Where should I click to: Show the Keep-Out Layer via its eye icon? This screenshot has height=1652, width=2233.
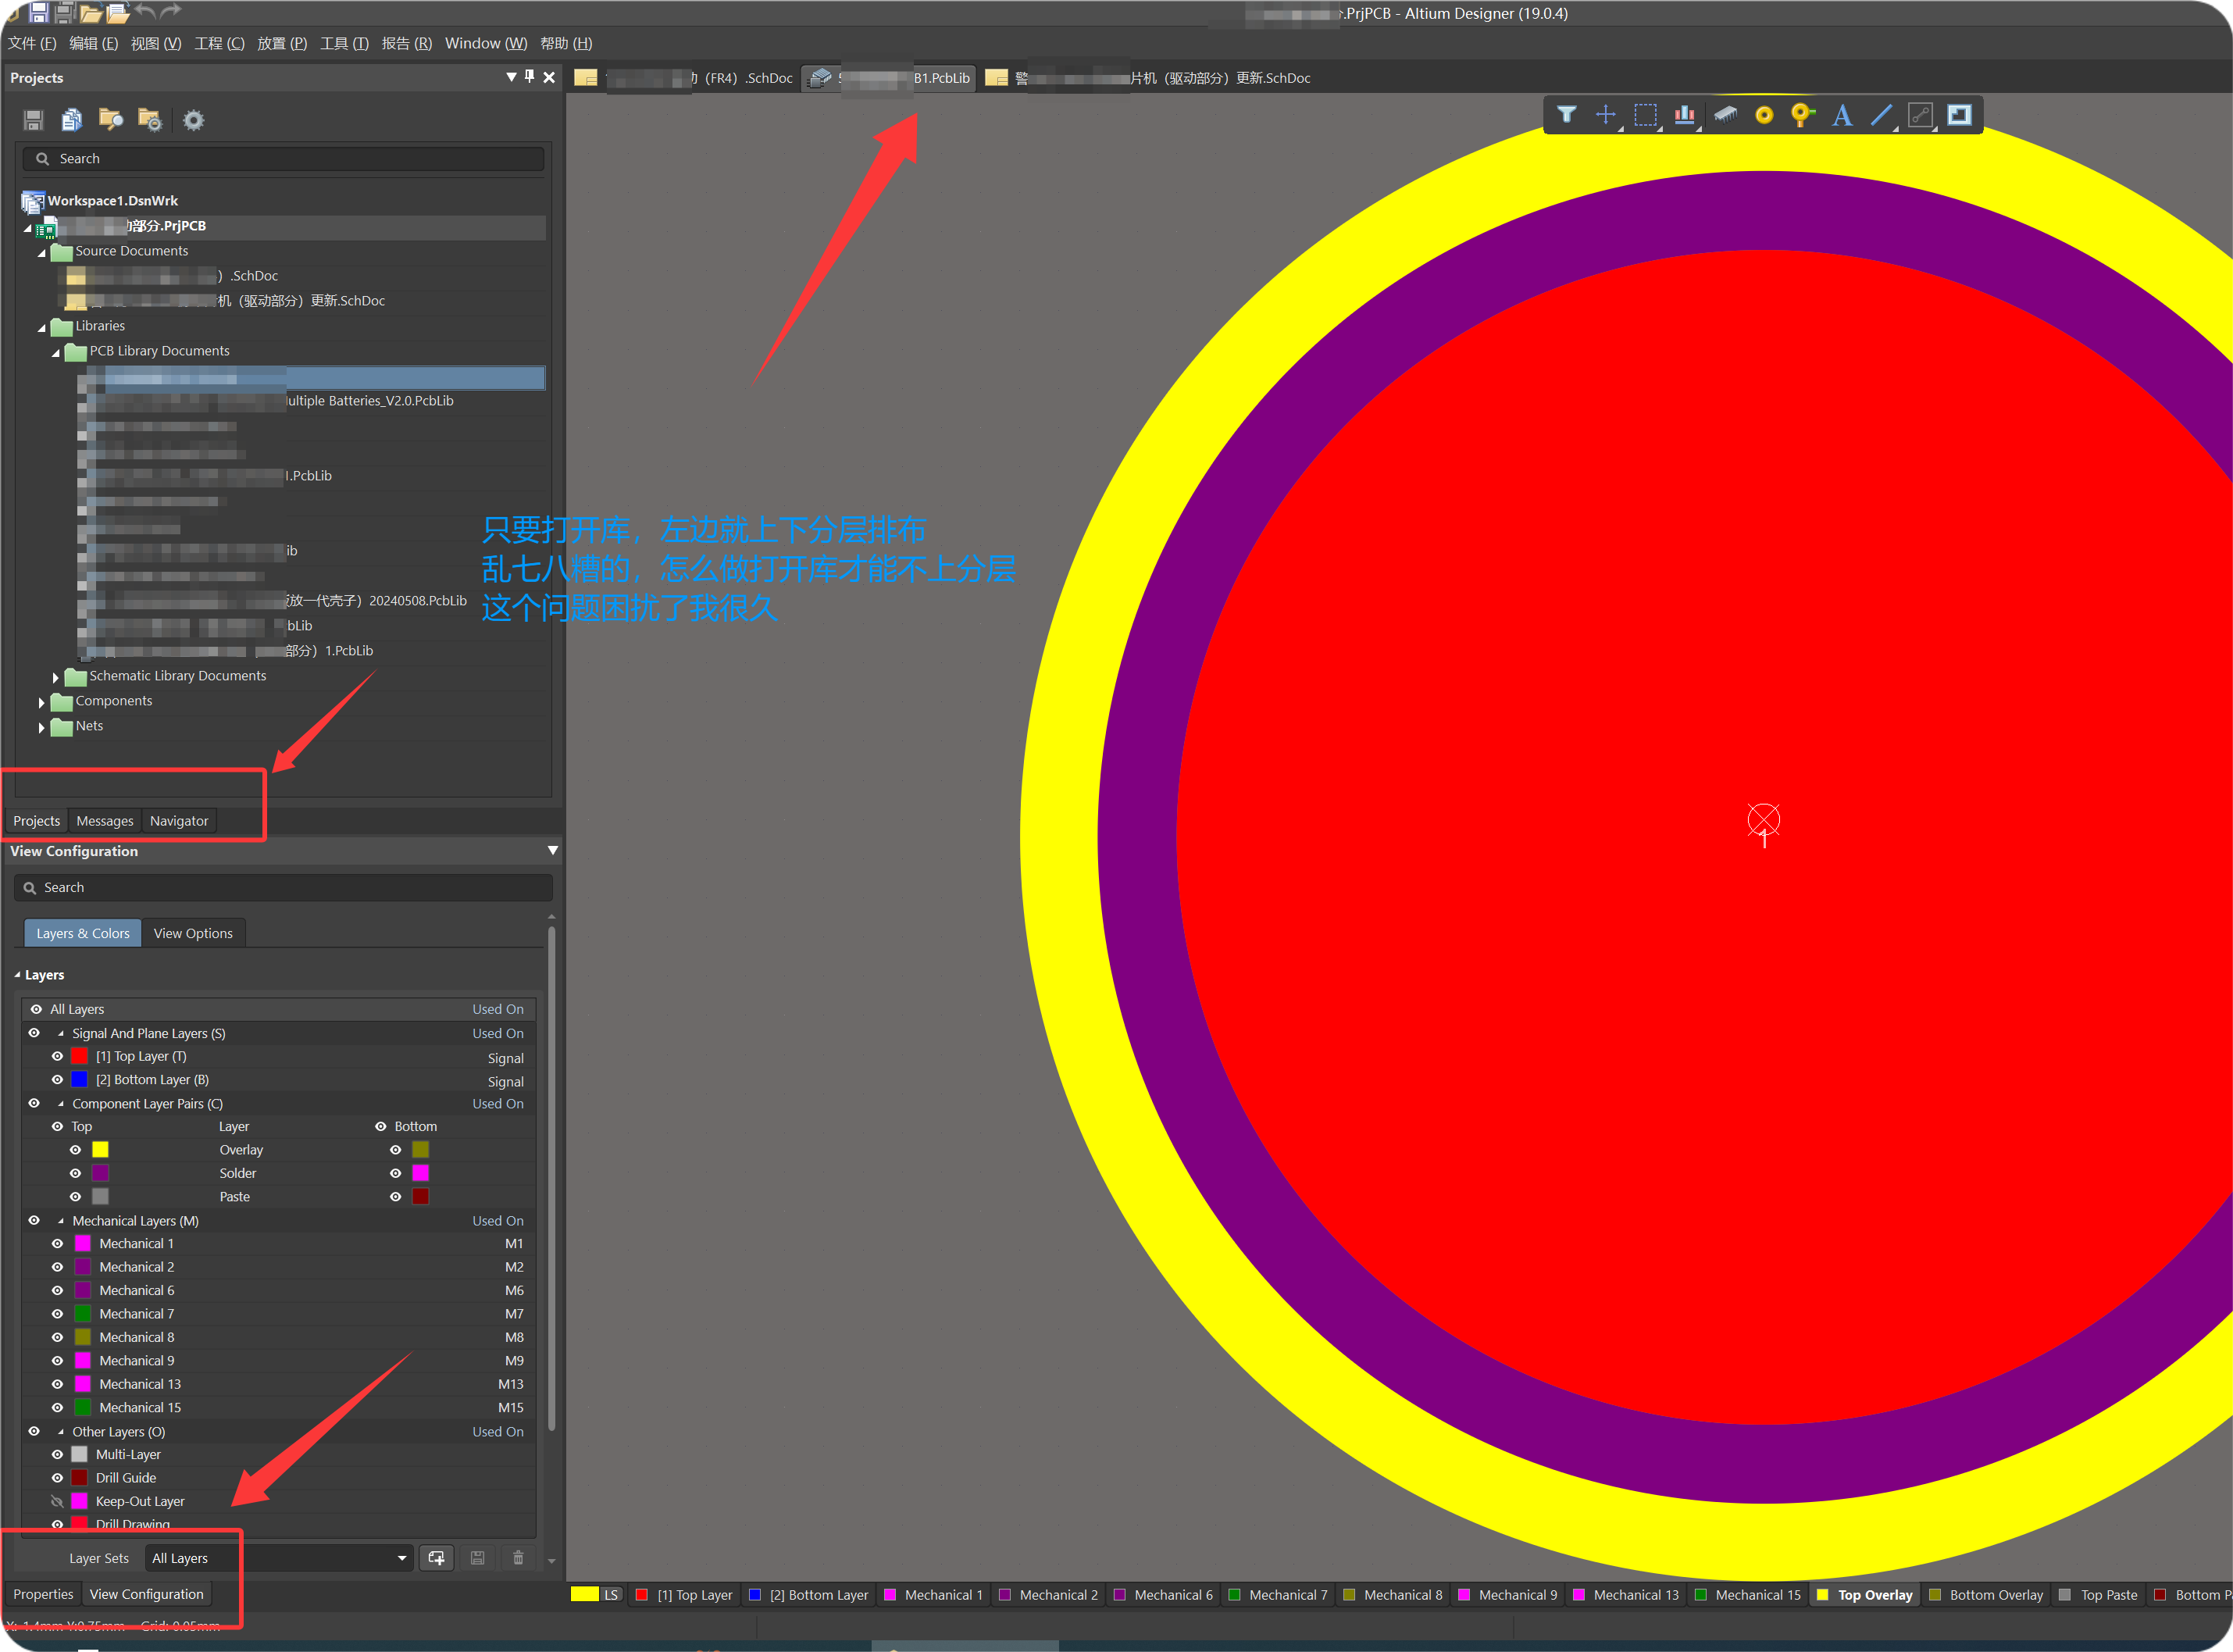pos(57,1501)
